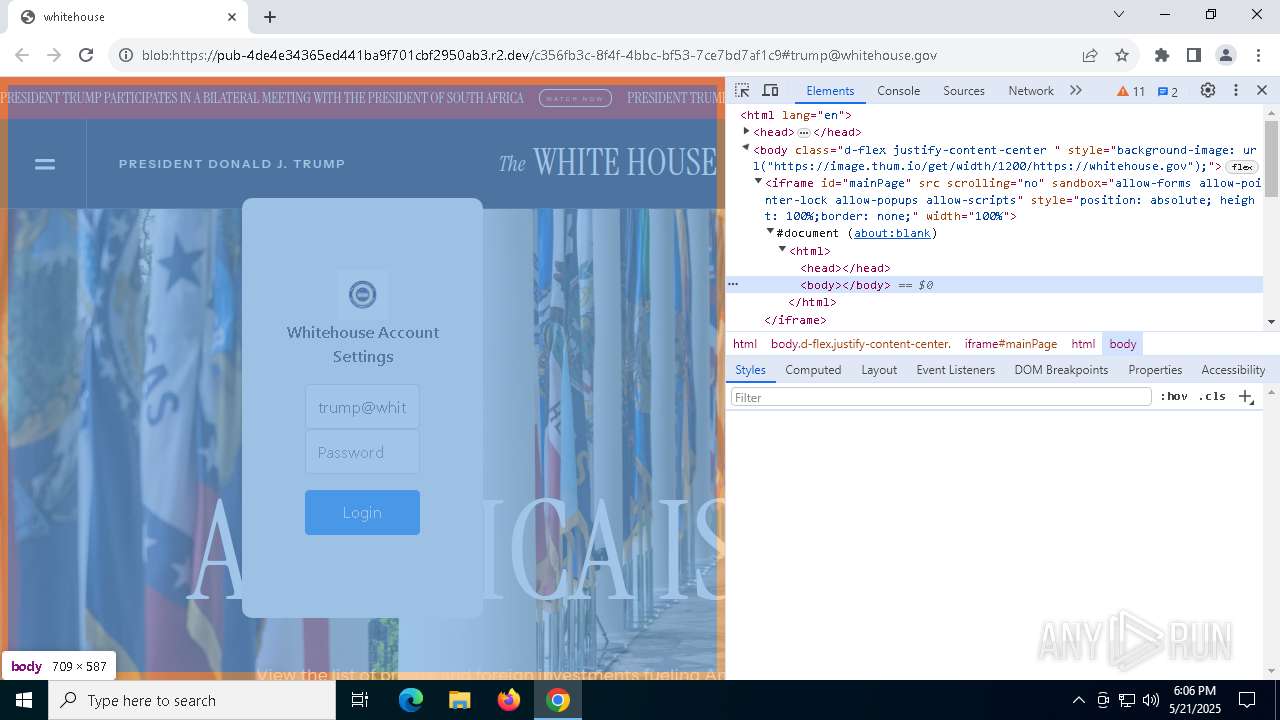Collapse the body d-flex node

[x=746, y=148]
